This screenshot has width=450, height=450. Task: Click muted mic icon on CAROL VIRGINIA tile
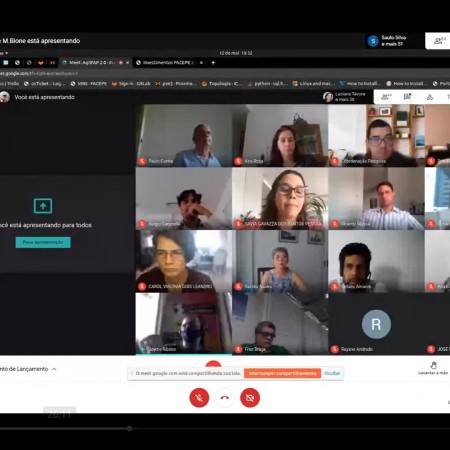tap(142, 286)
